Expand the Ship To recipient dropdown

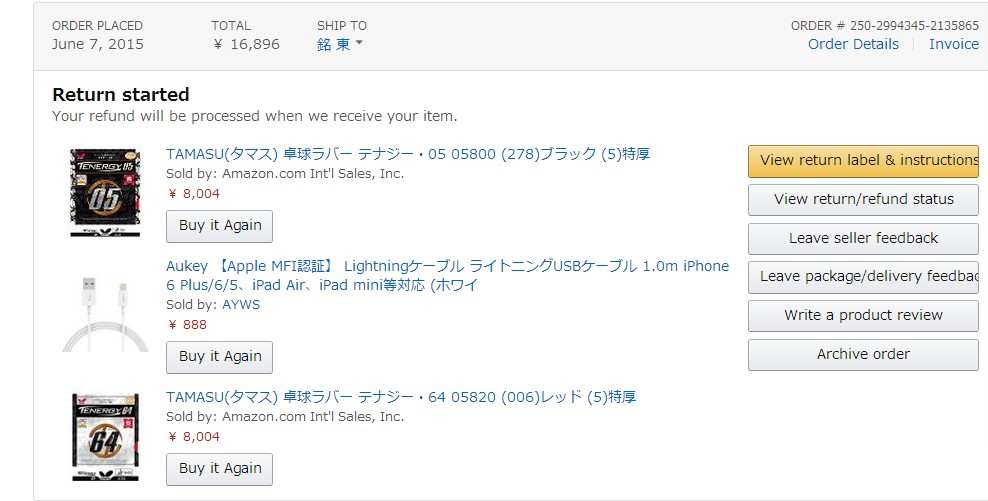click(340, 45)
